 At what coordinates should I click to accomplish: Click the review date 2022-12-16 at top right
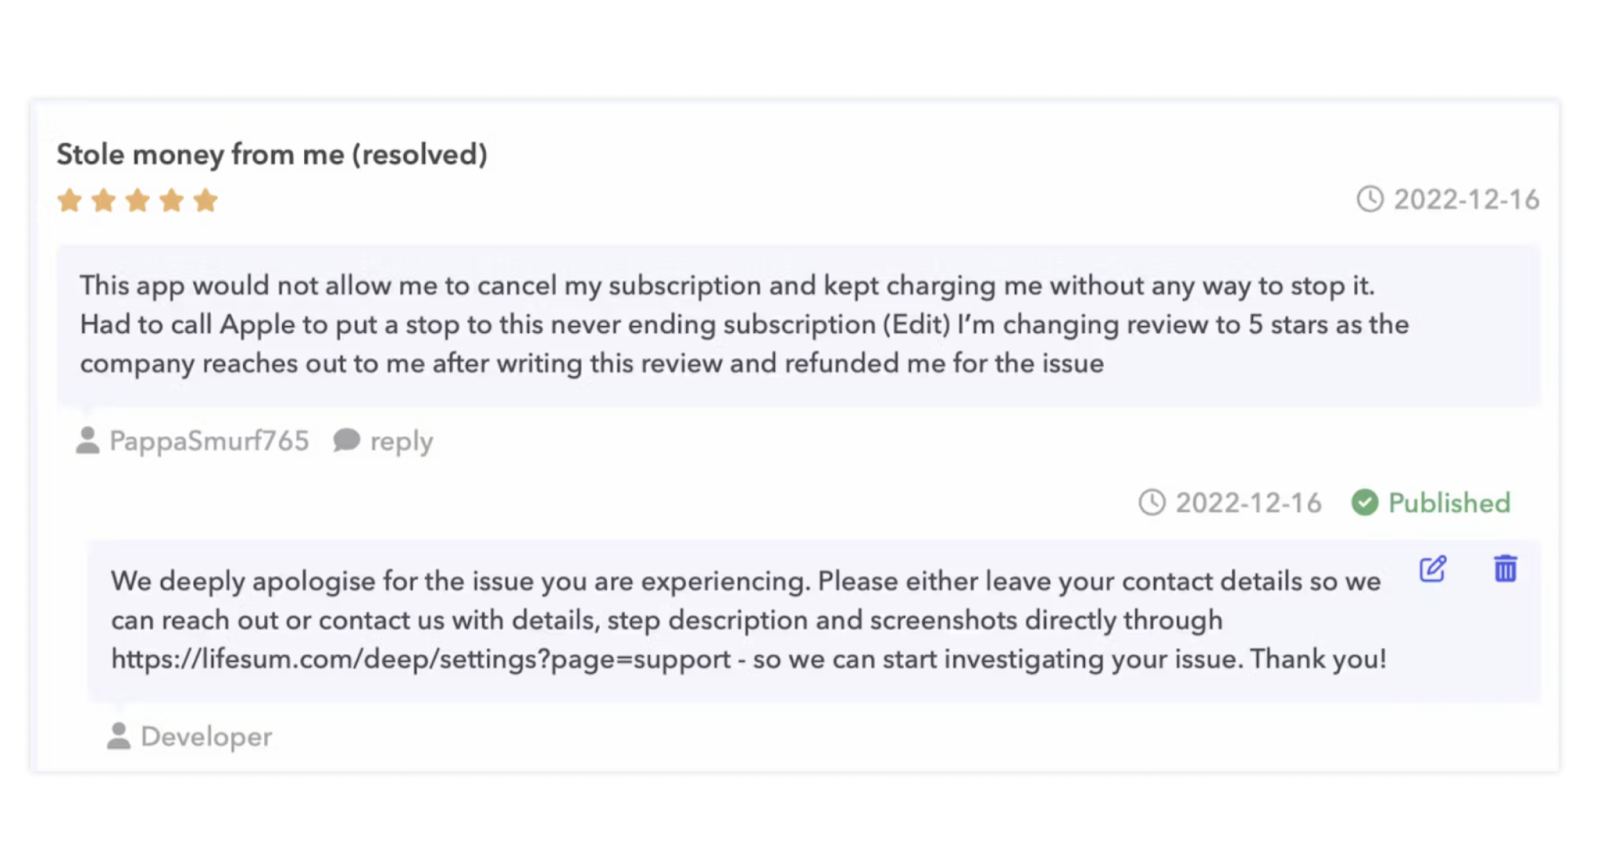click(1466, 199)
